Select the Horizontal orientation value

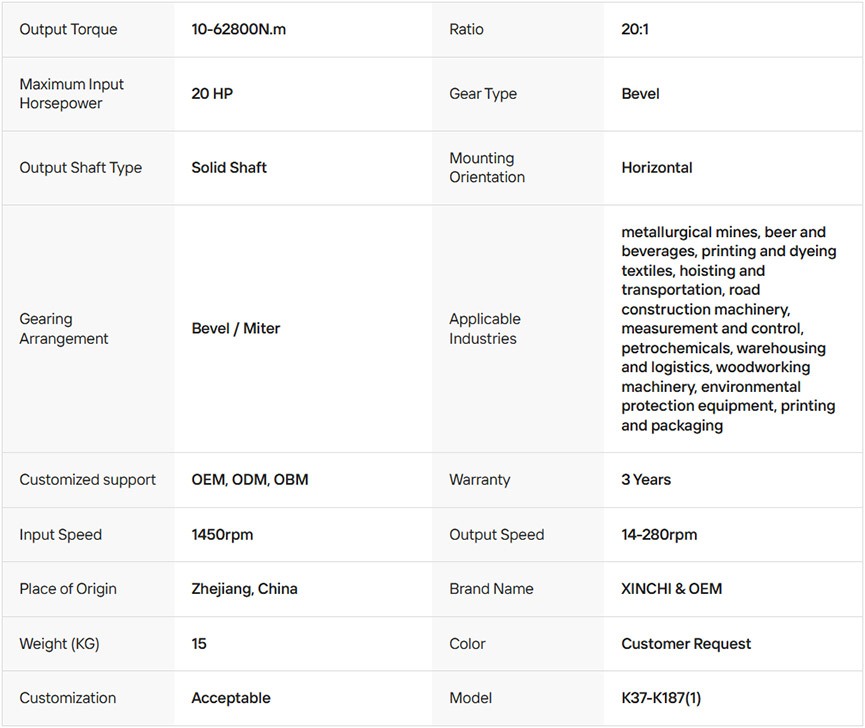(x=657, y=168)
